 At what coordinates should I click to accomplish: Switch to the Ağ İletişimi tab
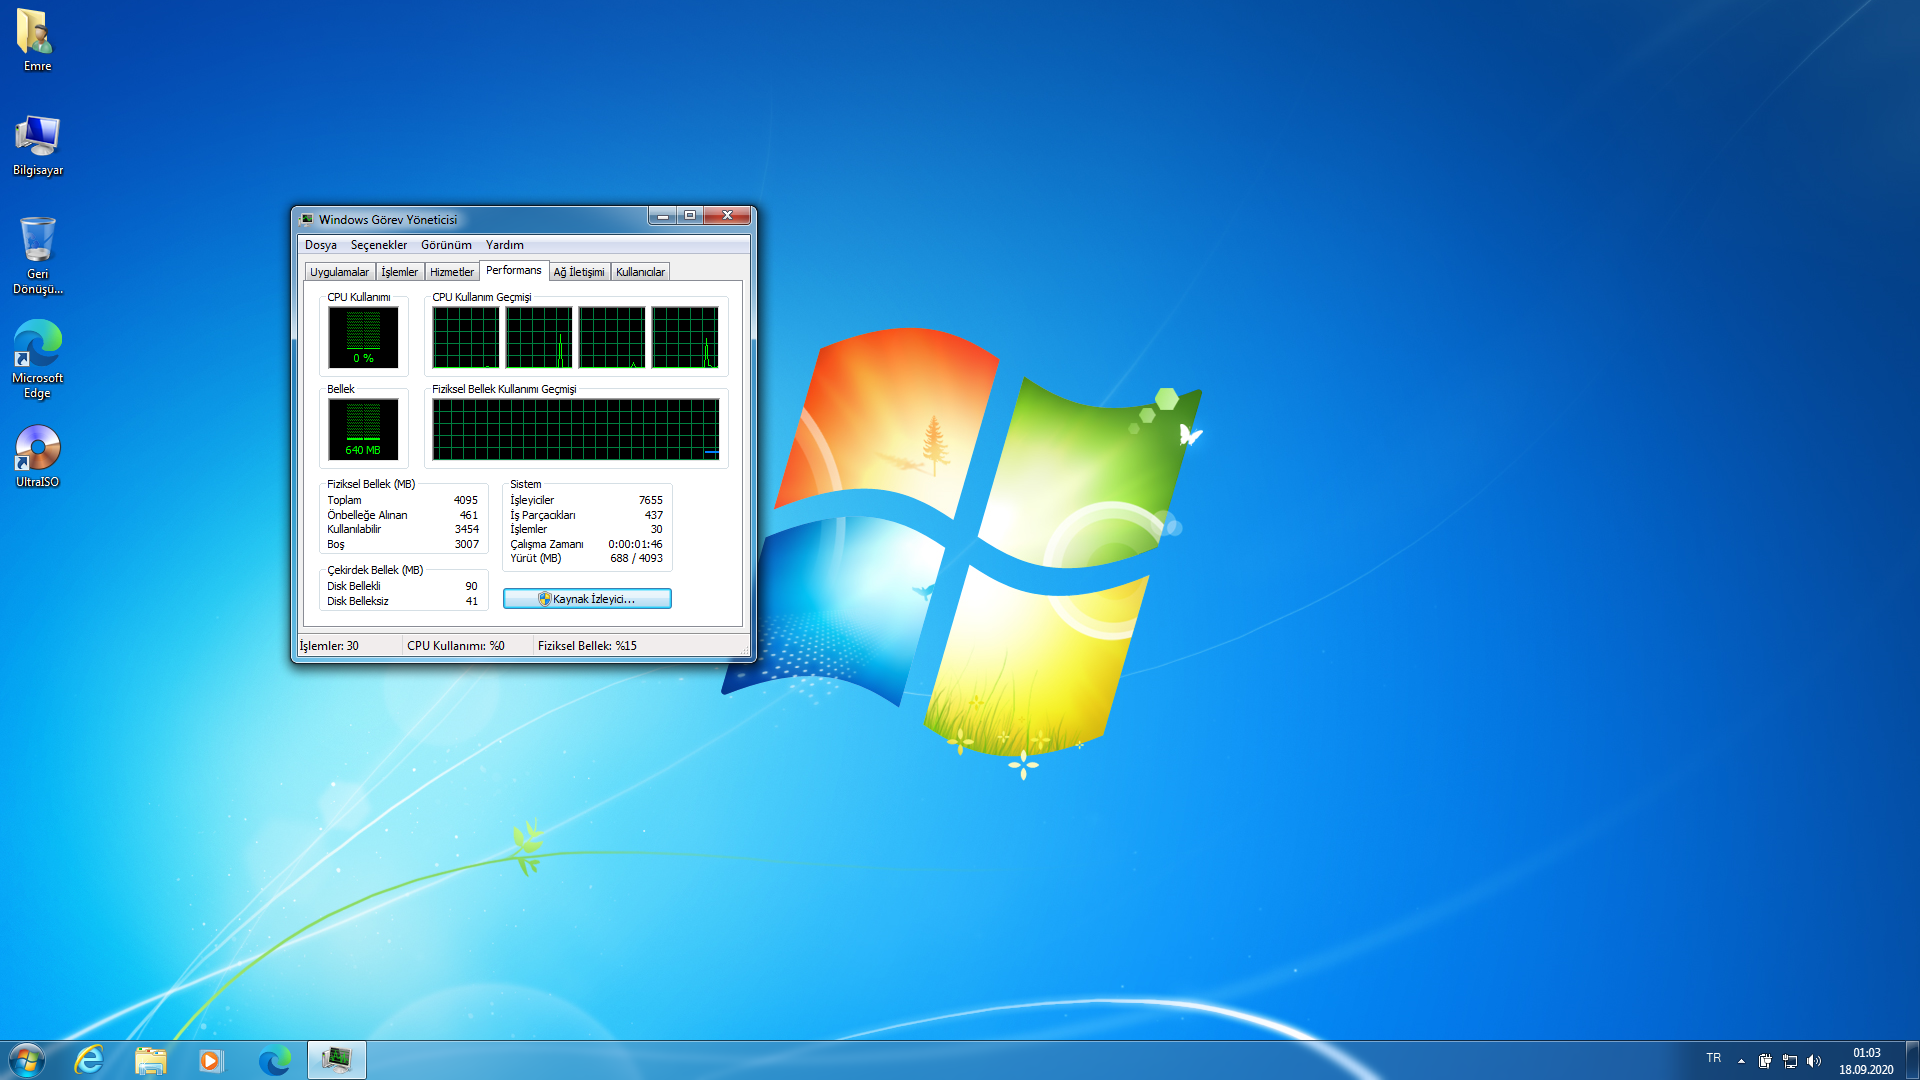(x=579, y=272)
